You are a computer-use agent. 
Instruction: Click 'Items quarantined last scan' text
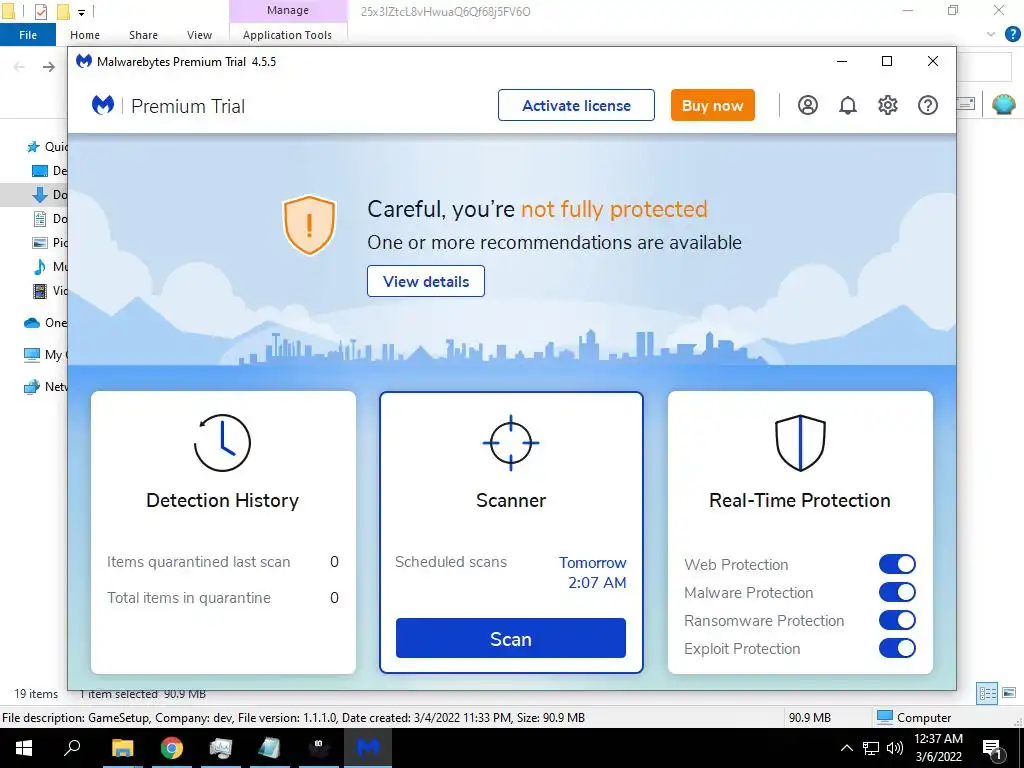(199, 562)
